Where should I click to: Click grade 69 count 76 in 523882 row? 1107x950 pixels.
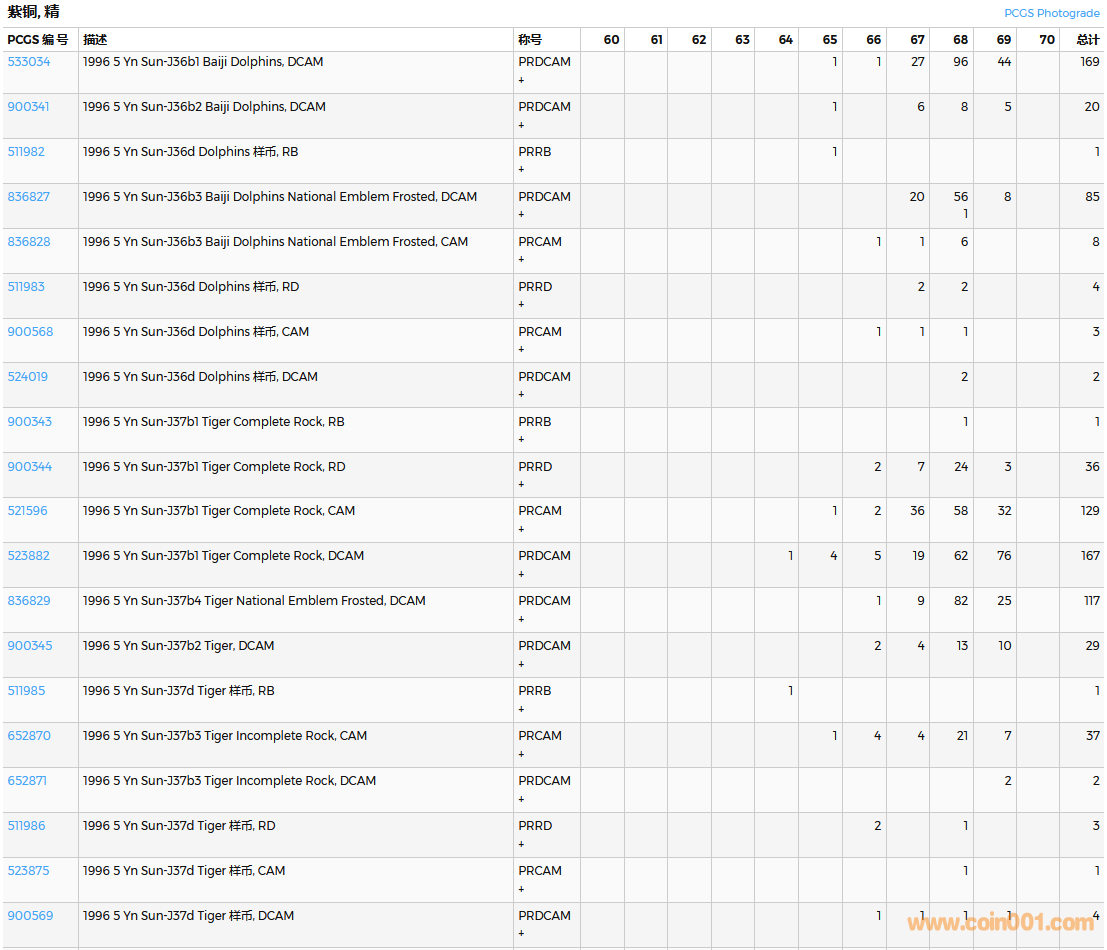pyautogui.click(x=1003, y=556)
